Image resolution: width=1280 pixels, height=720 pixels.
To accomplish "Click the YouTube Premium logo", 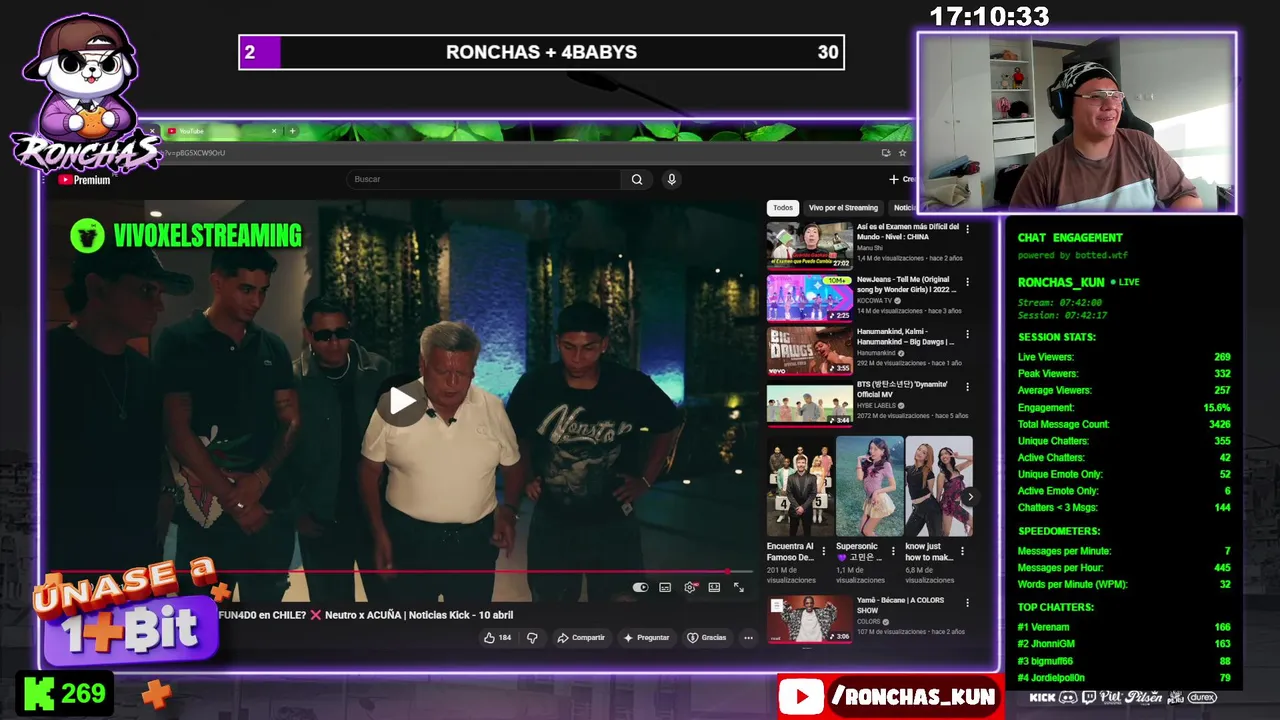I will point(85,180).
